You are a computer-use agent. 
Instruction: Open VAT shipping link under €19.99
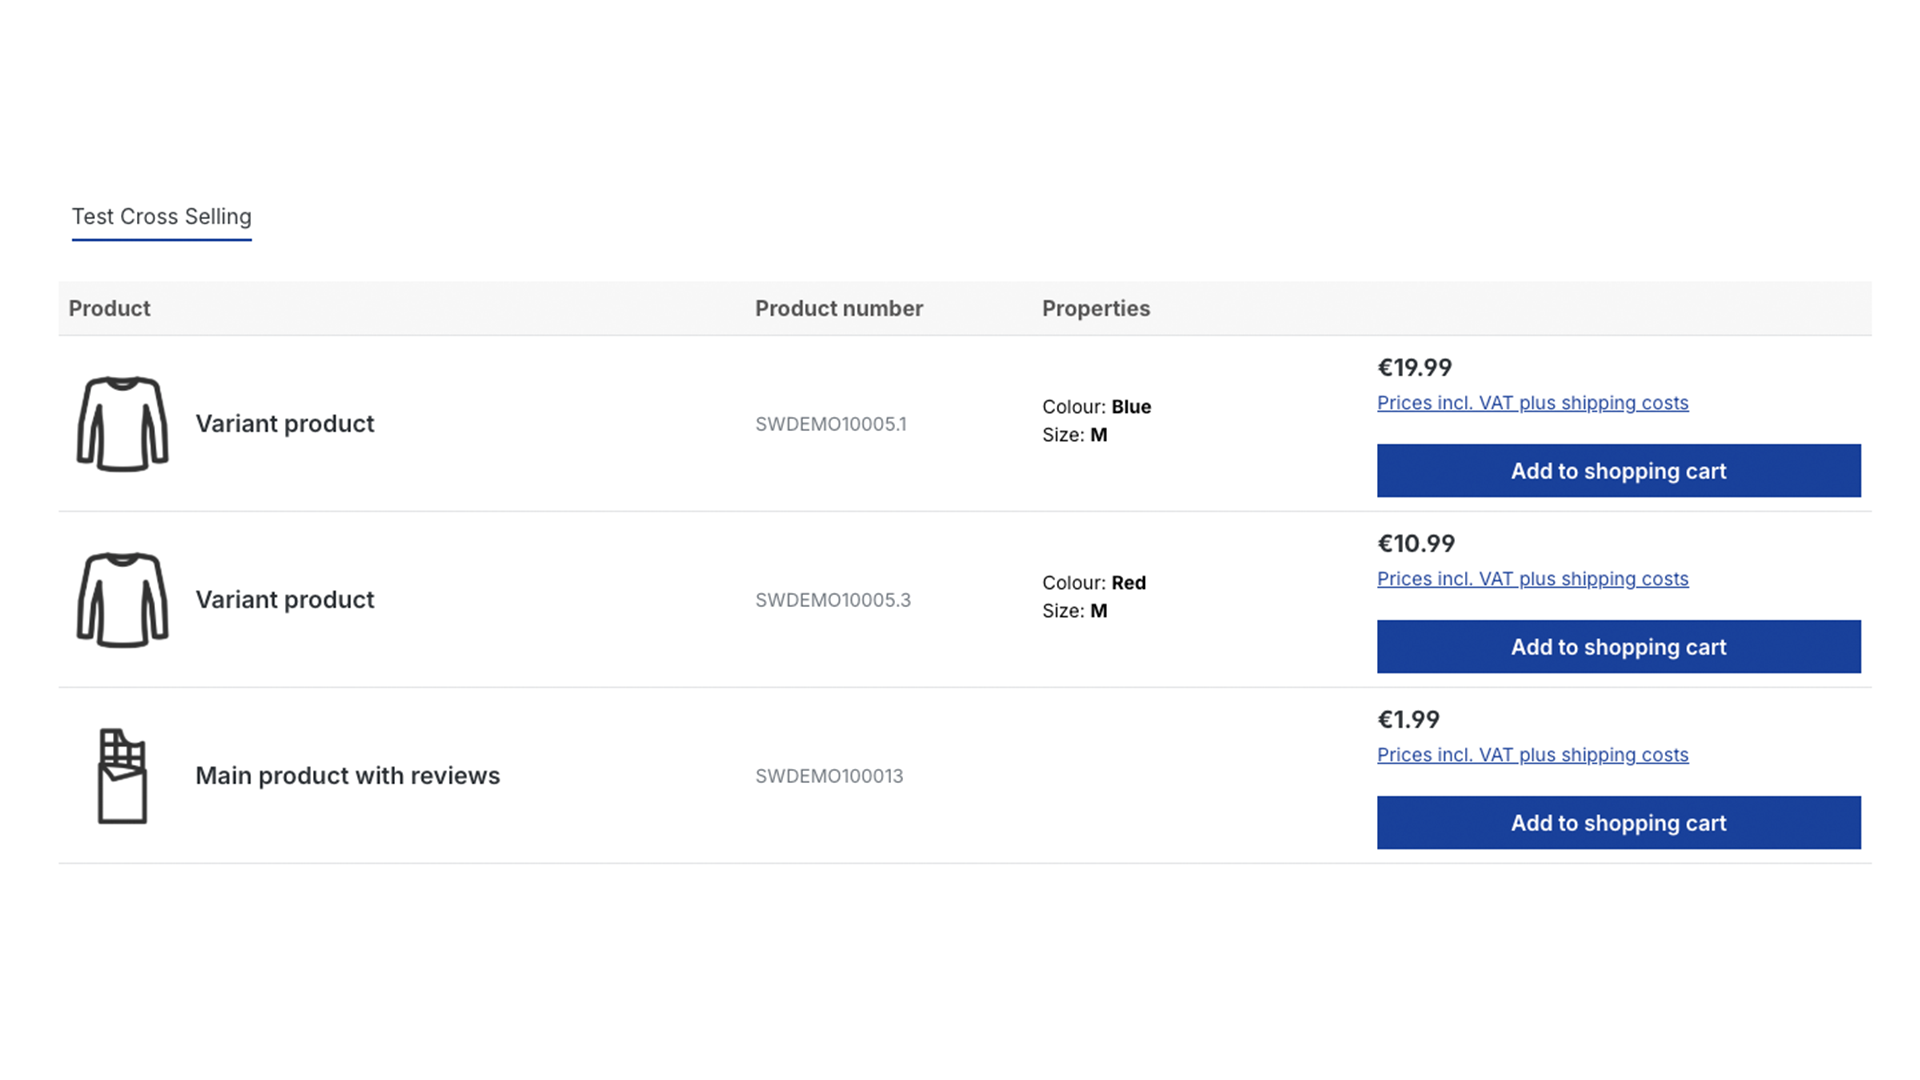click(x=1532, y=403)
